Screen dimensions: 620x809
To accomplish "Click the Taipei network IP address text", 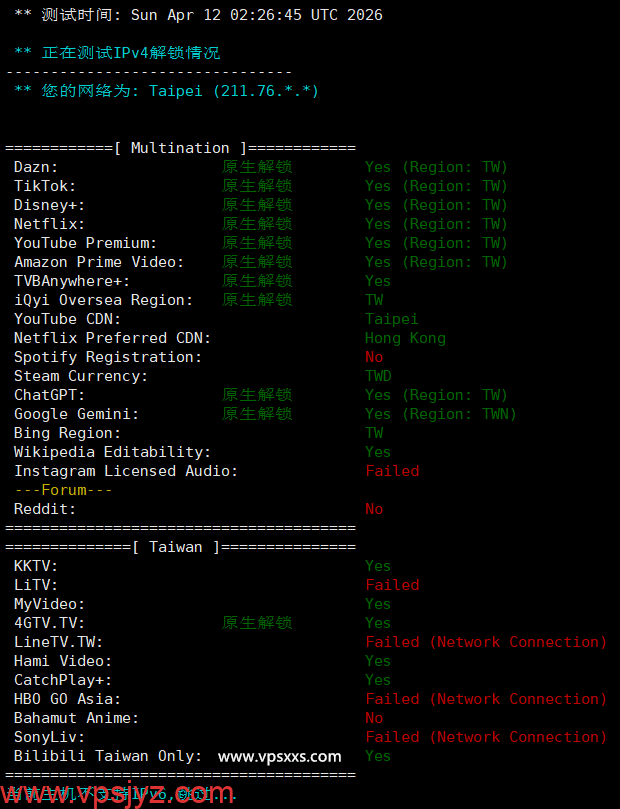I will 233,91.
